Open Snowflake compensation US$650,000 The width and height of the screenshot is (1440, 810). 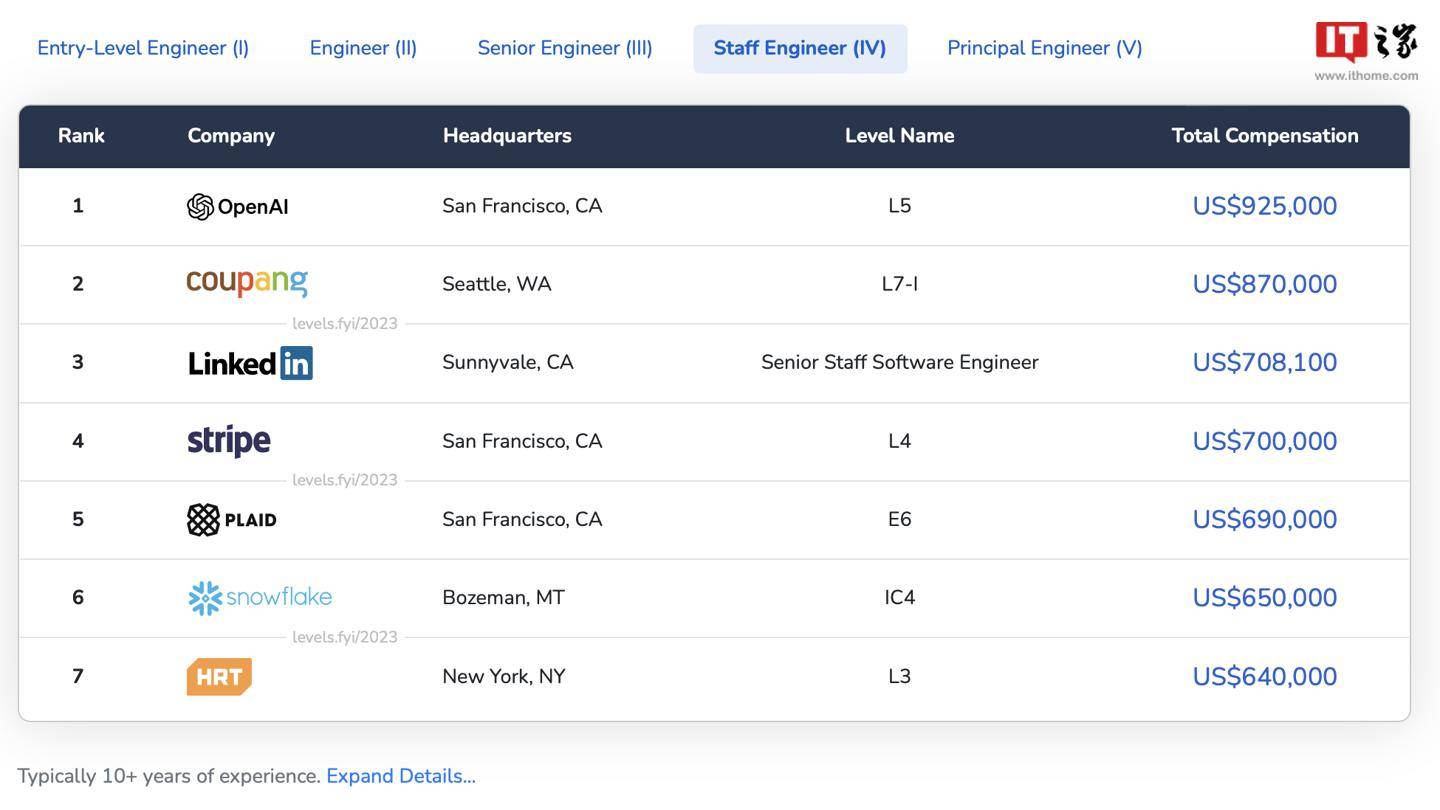click(x=1265, y=597)
